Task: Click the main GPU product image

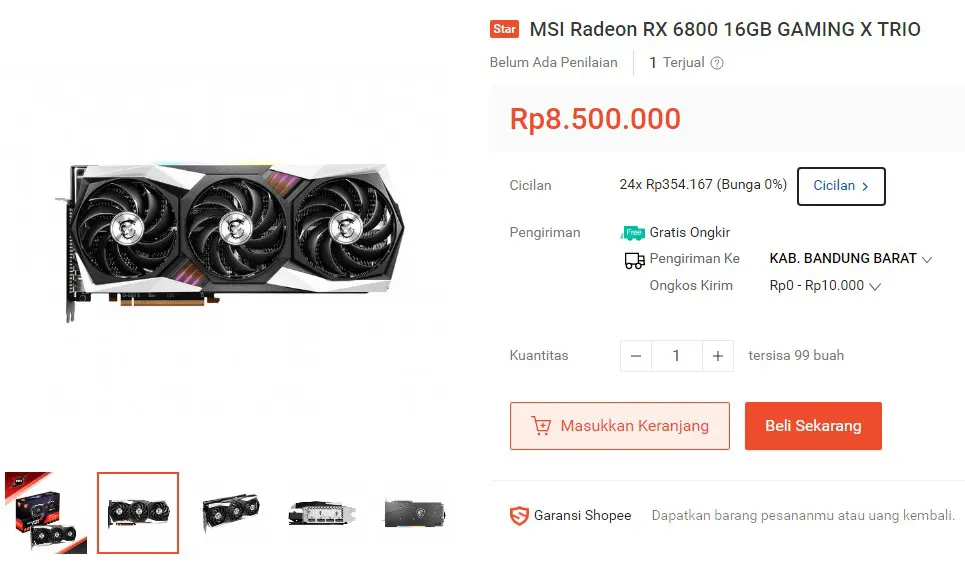Action: tap(229, 240)
